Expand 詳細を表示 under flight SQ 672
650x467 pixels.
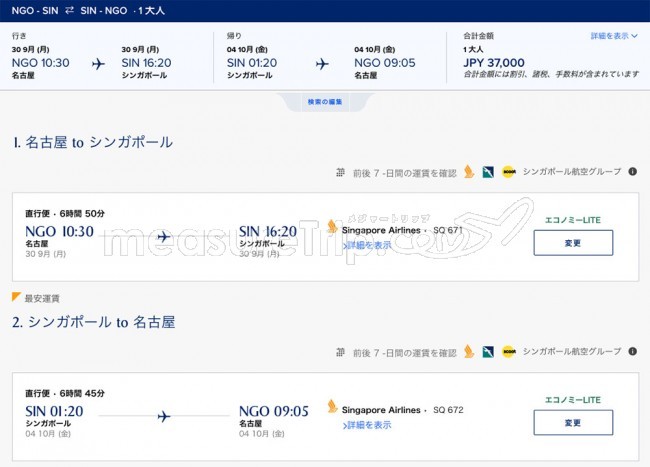pos(367,425)
